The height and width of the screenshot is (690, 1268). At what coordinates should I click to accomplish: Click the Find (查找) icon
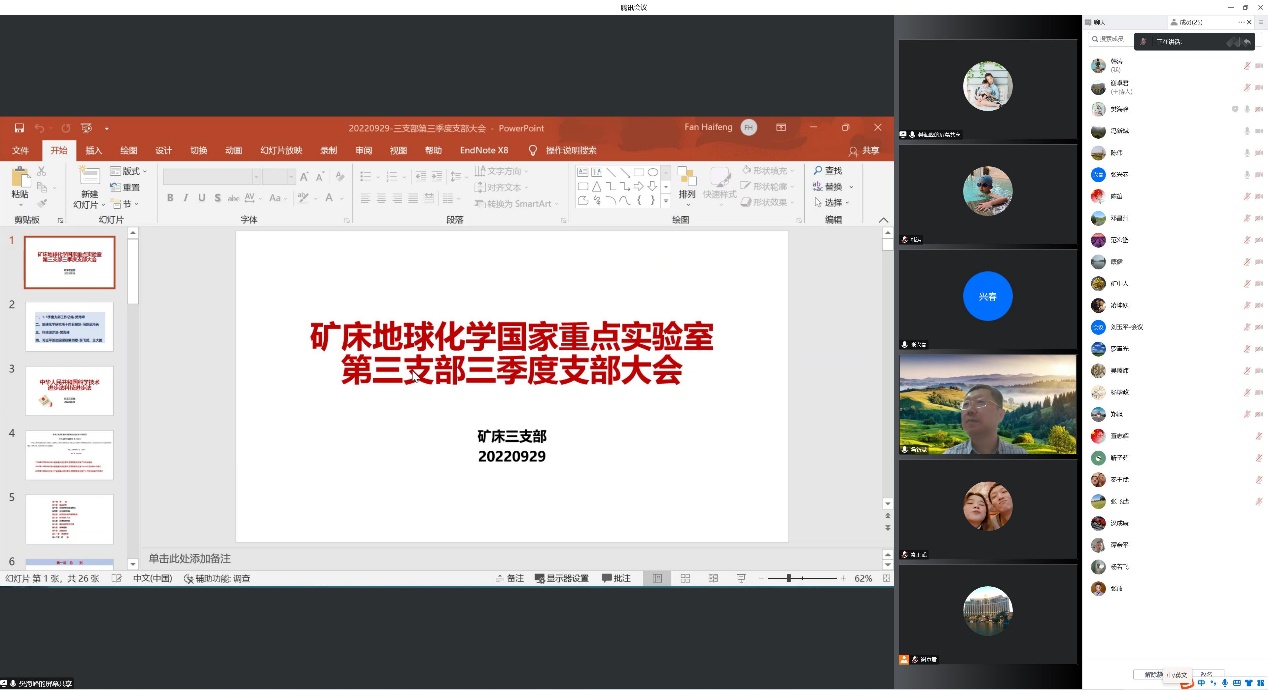pyautogui.click(x=827, y=171)
